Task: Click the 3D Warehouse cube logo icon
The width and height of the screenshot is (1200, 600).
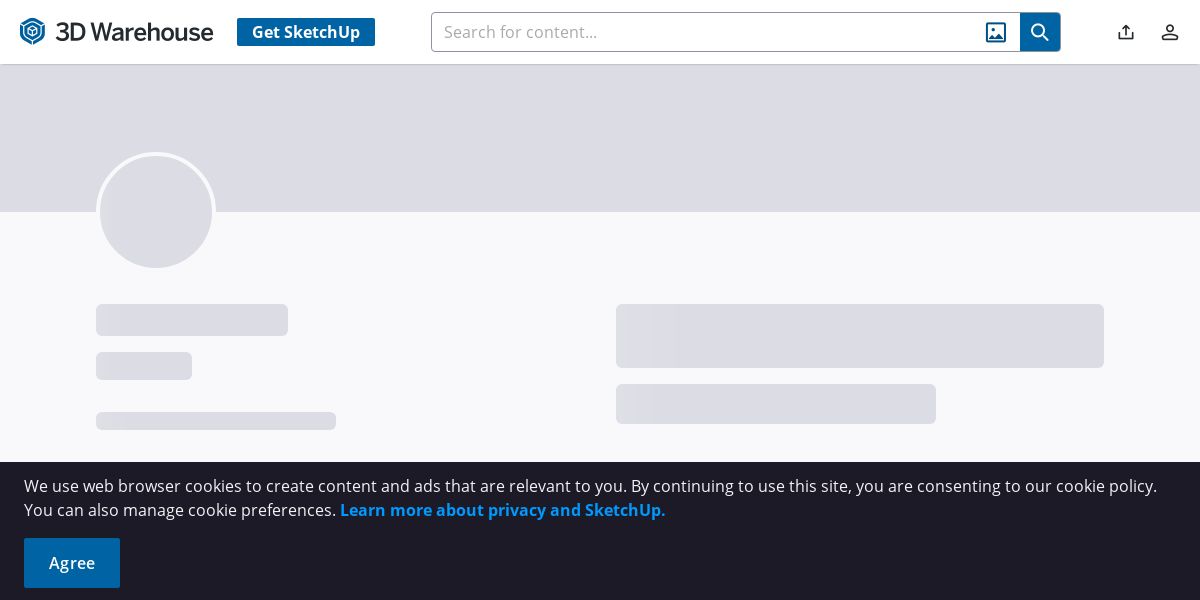Action: pos(33,32)
